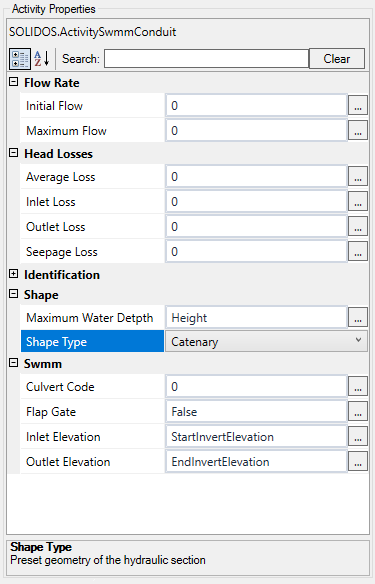
Task: Click the Search input field
Action: tap(206, 58)
